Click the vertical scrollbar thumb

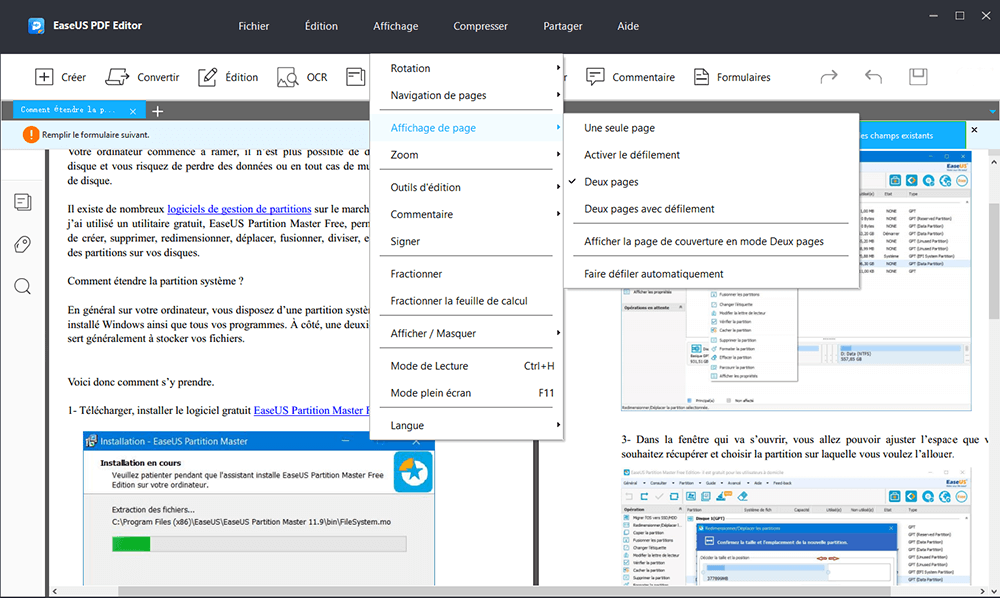994,261
